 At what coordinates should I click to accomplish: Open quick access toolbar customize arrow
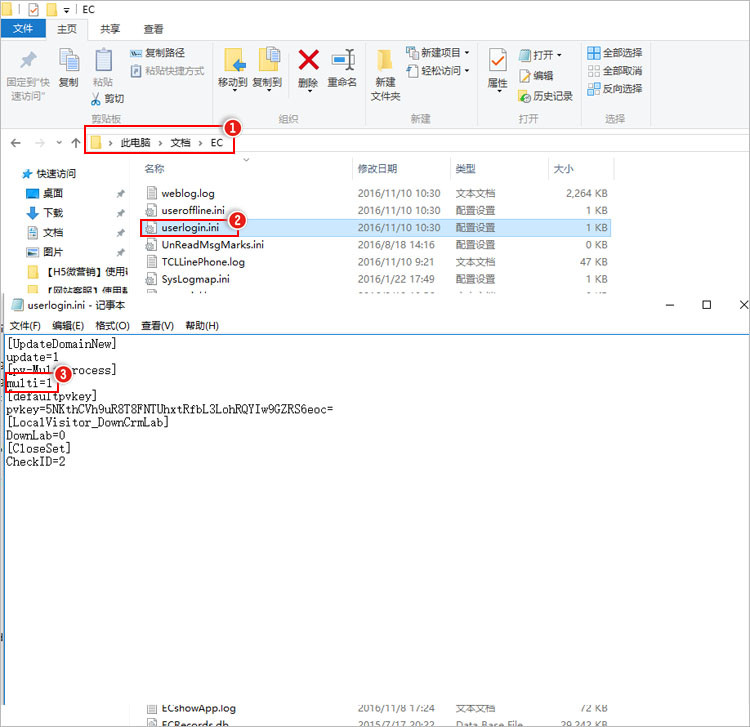66,10
